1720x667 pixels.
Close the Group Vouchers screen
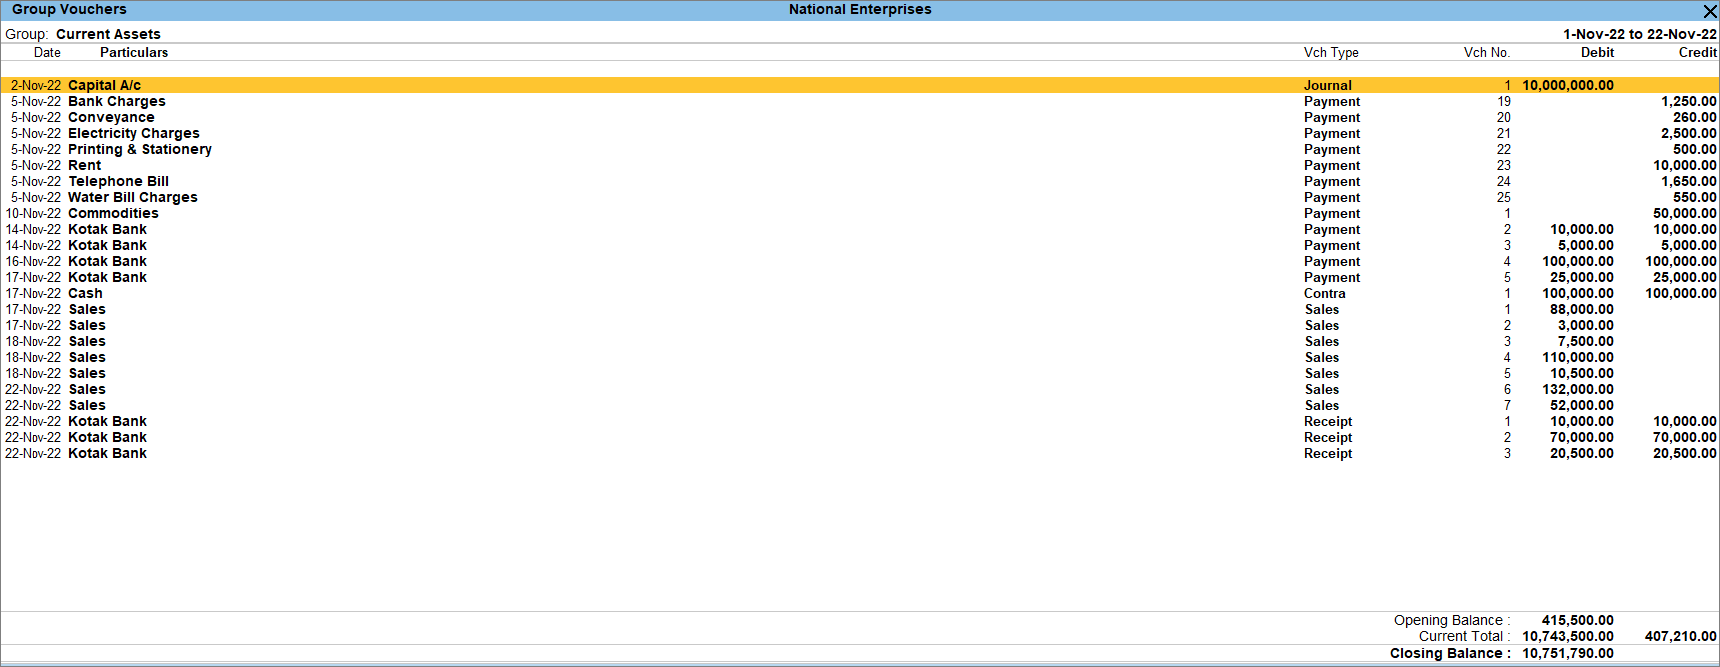[x=1709, y=11]
